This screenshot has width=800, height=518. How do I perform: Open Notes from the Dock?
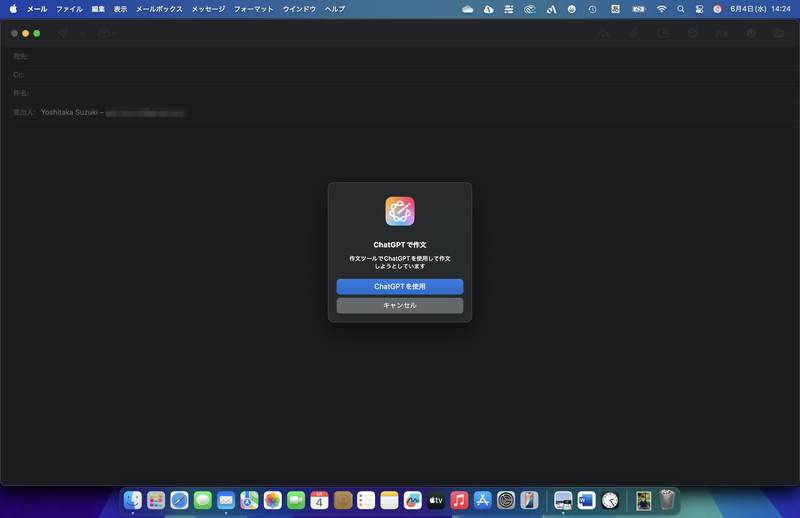(x=389, y=500)
